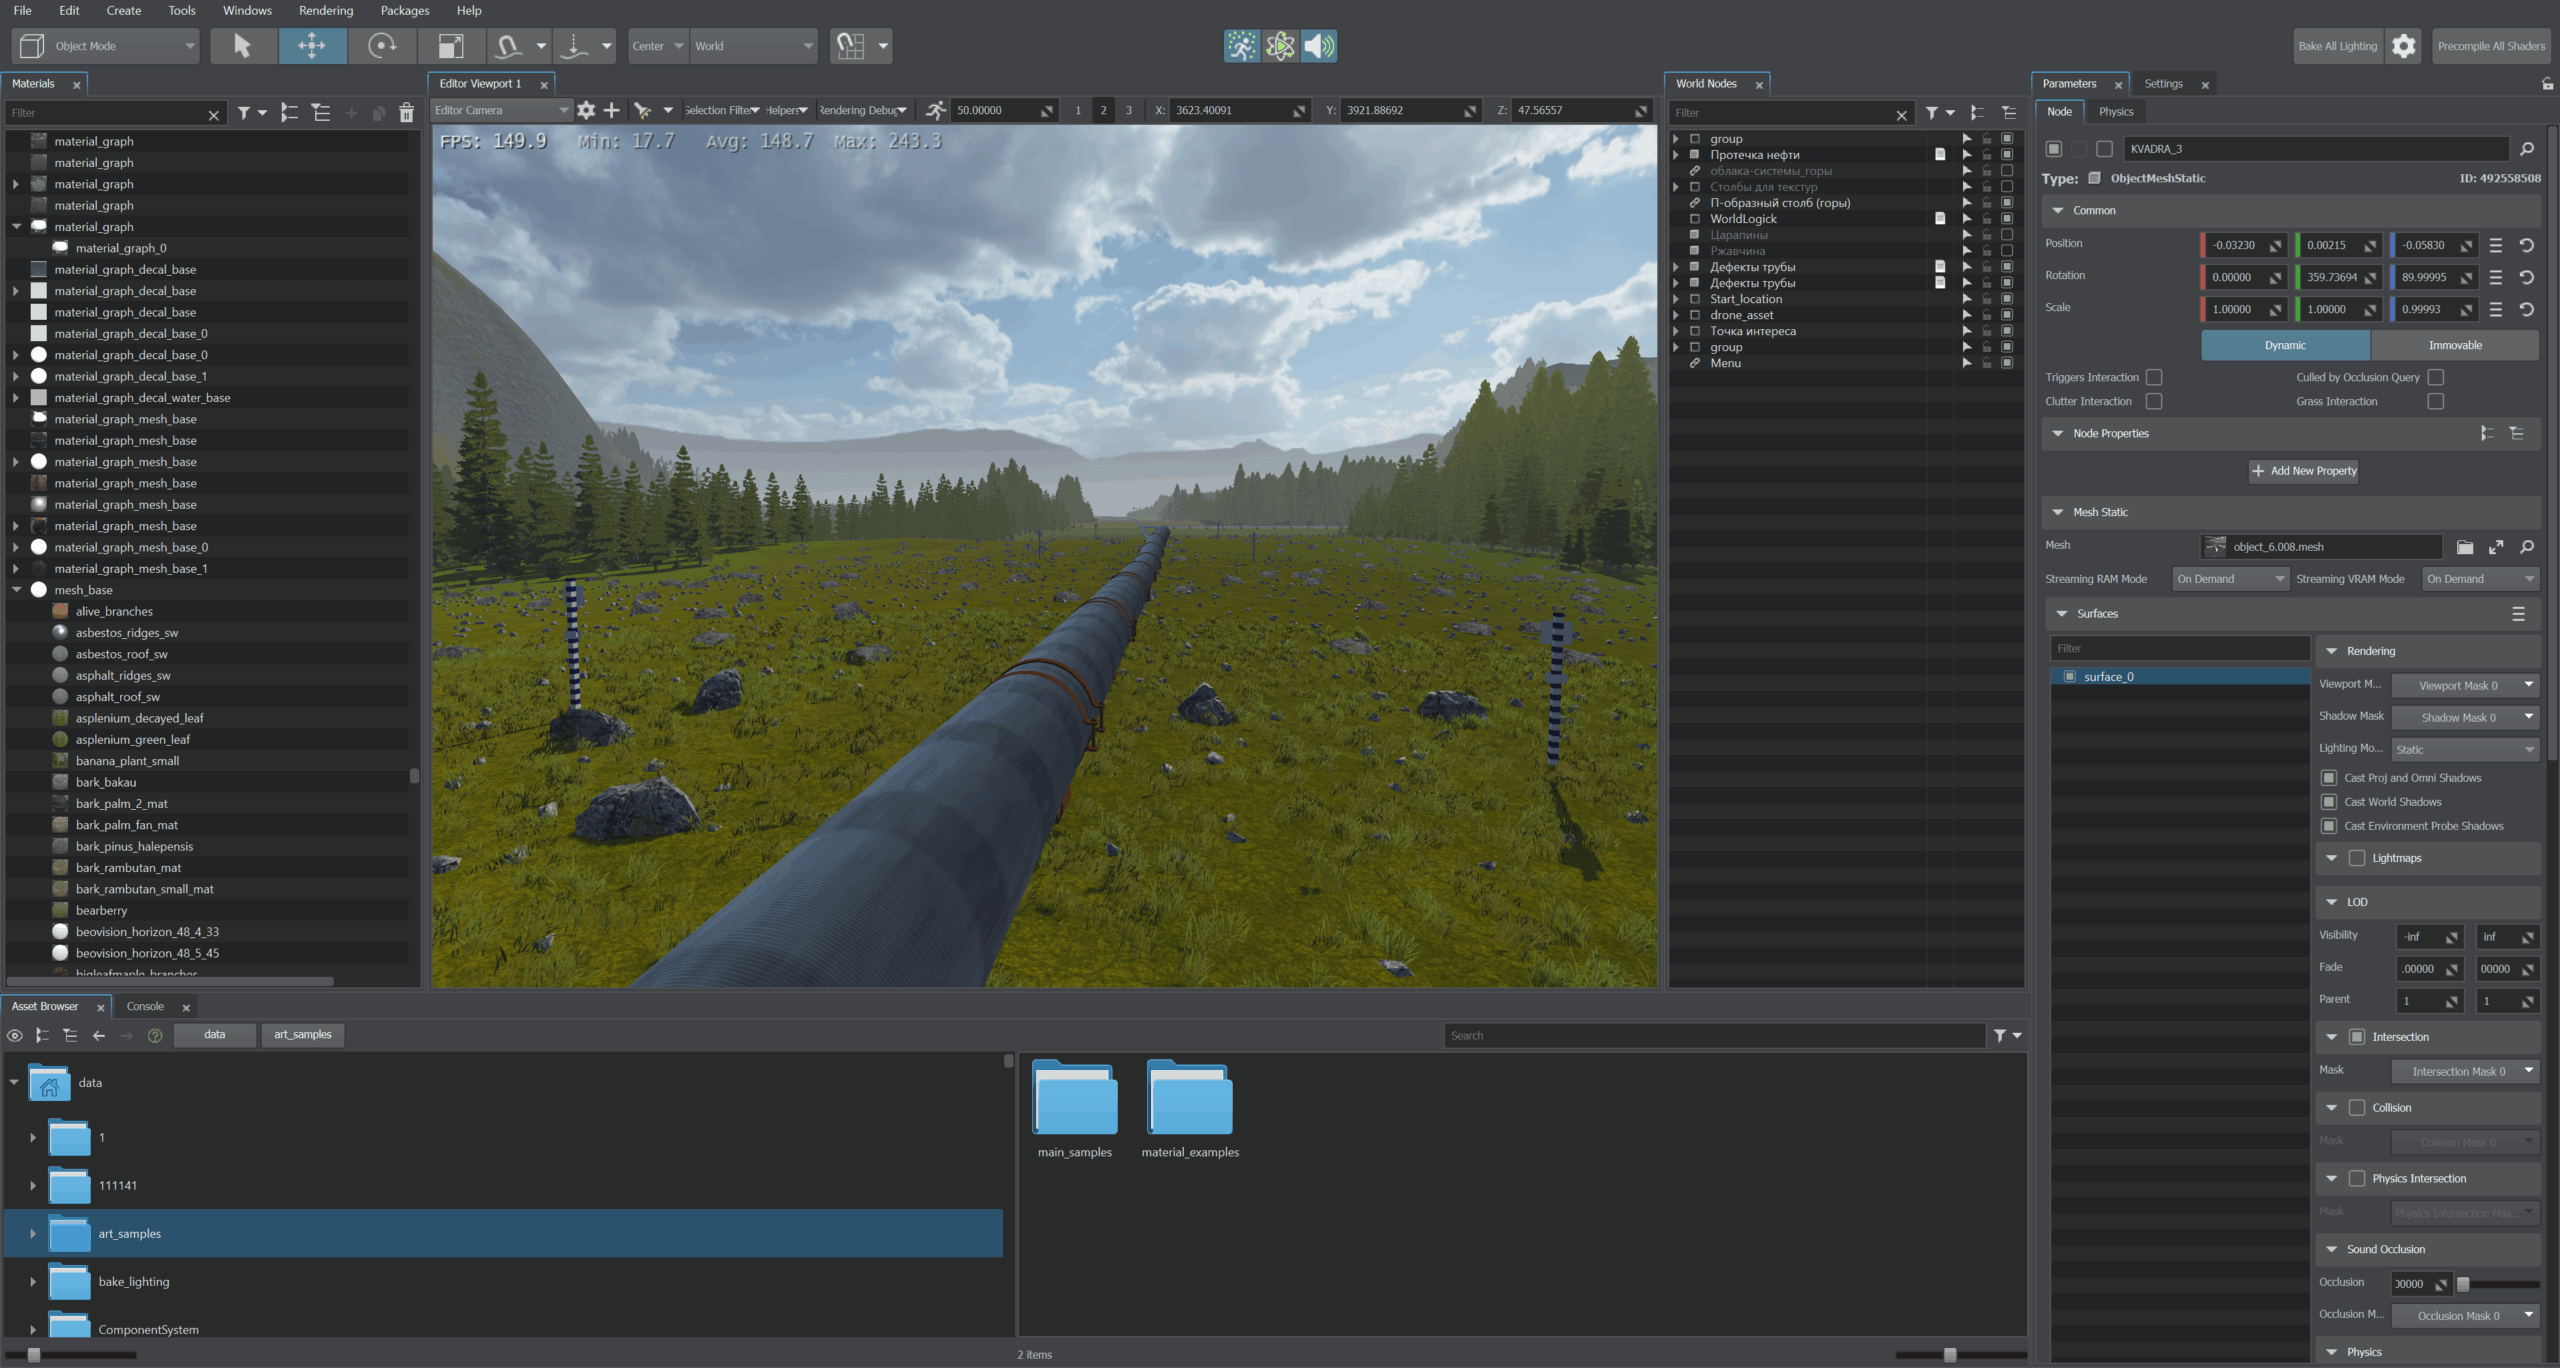Open bake lighting settings gear
Screen dimensions: 2560x1368
tap(2404, 46)
